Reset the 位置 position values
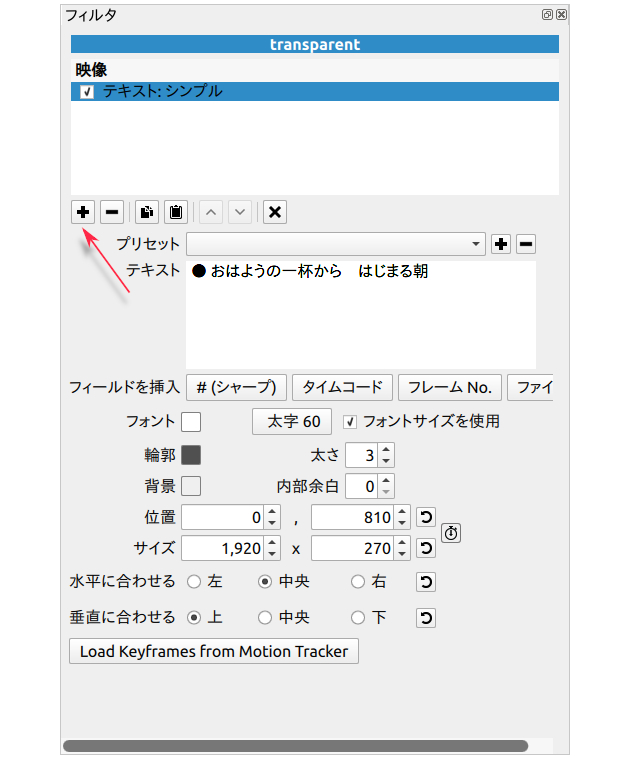 click(x=426, y=517)
